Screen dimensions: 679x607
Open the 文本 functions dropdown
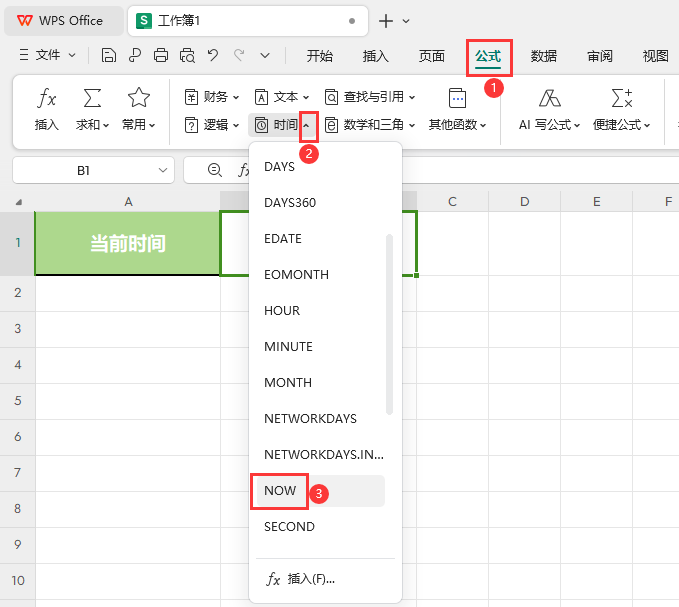tap(282, 97)
